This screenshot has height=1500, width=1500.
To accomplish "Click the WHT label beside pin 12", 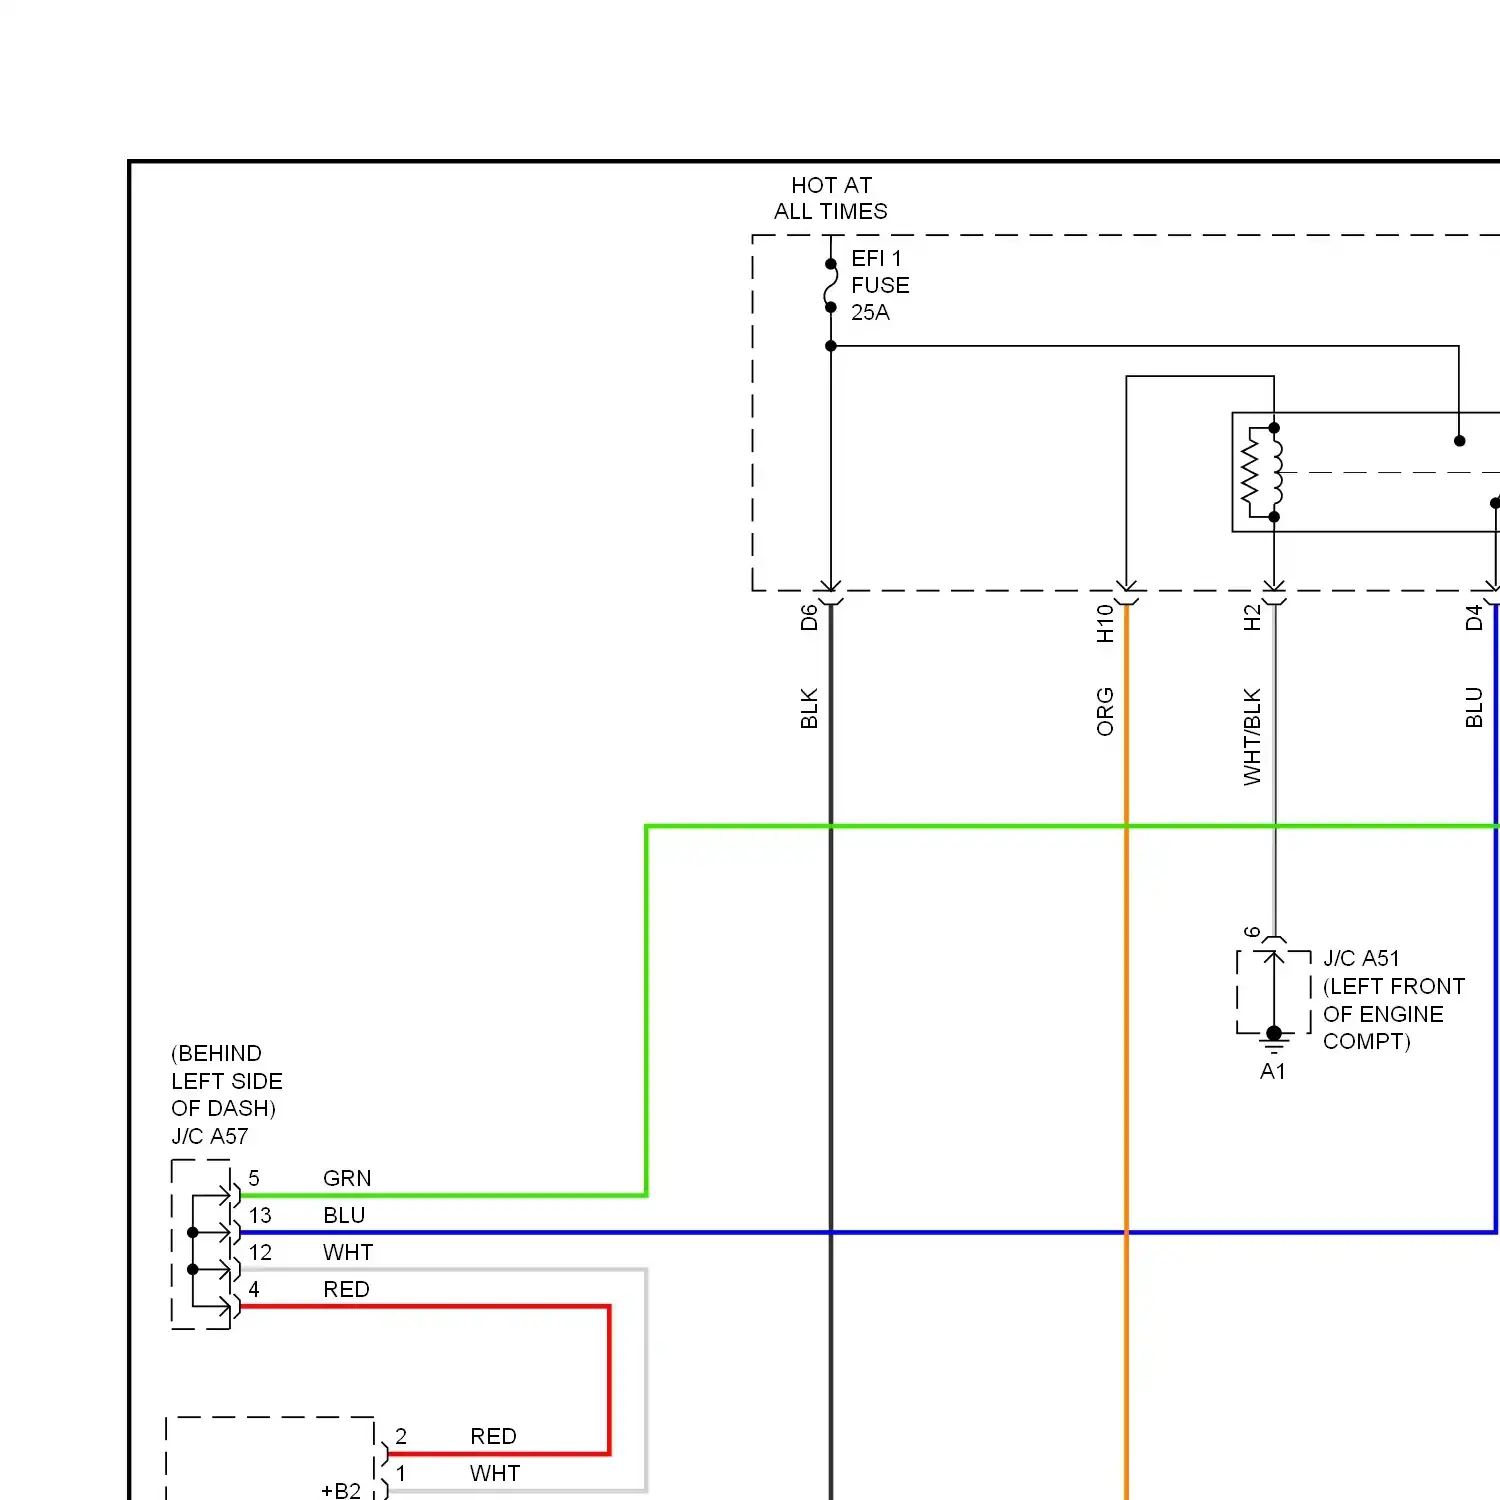I will click(348, 1252).
